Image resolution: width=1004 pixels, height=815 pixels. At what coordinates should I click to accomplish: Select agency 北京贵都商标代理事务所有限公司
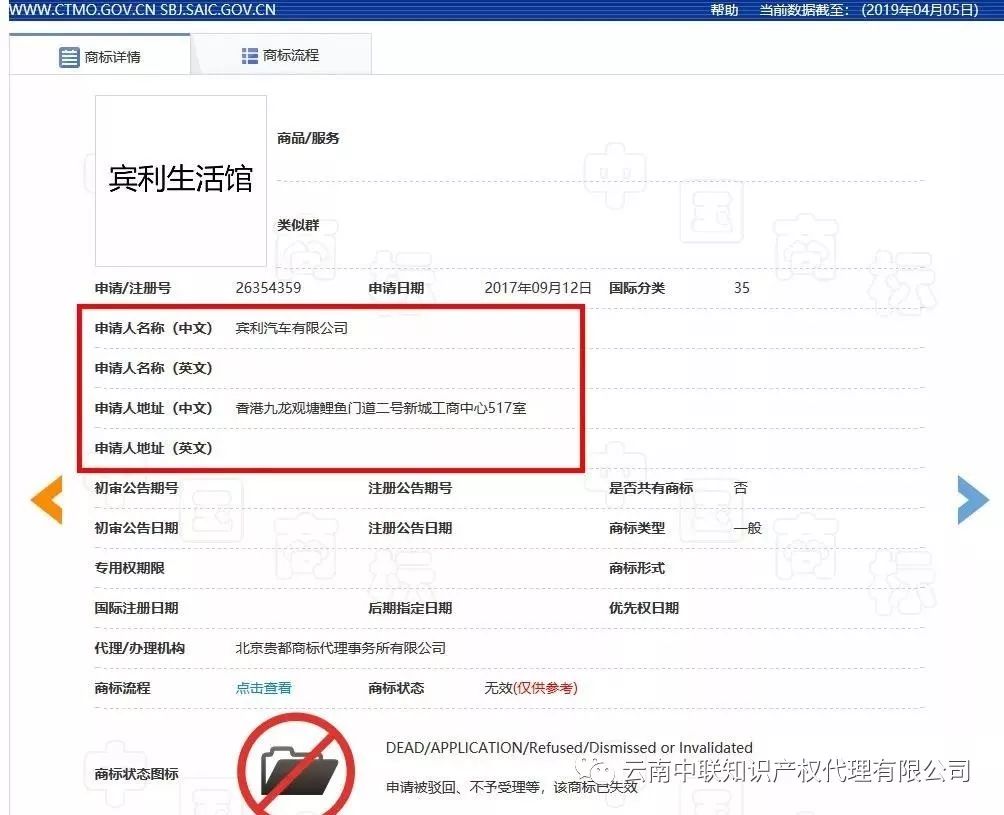(341, 648)
